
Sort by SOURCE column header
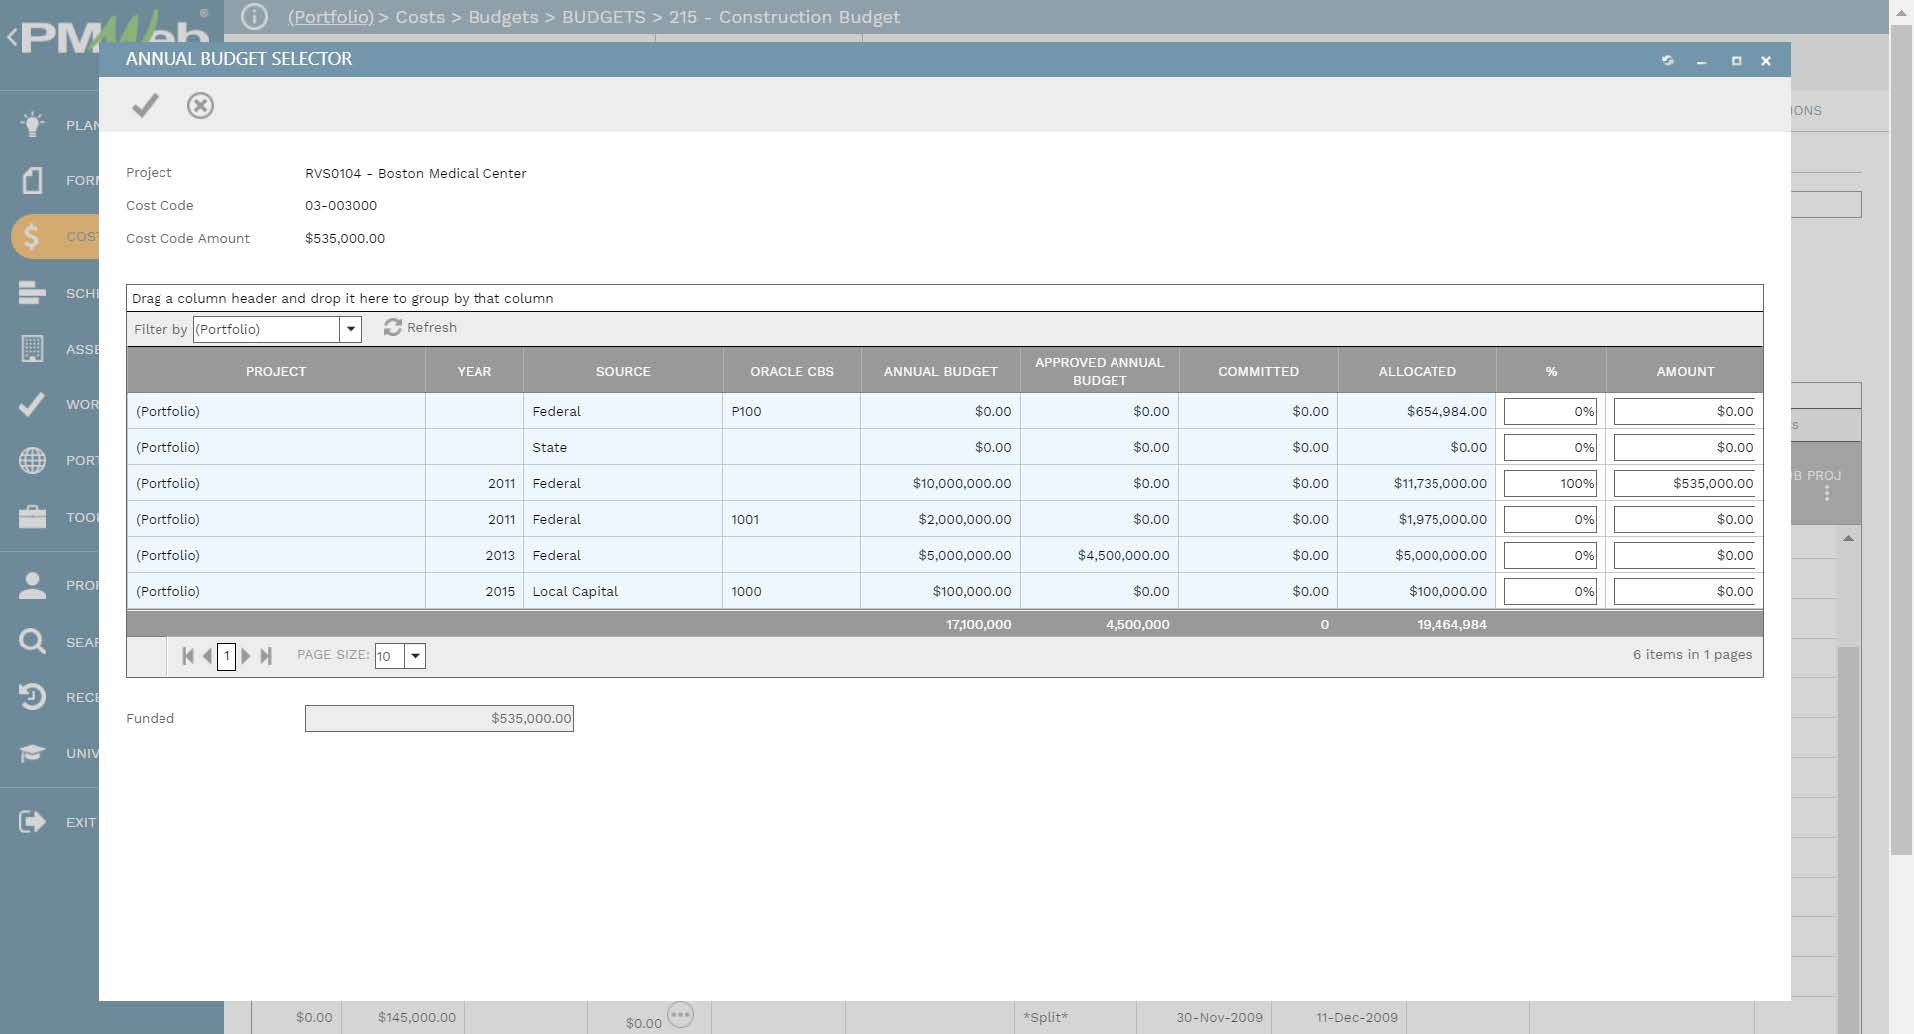(x=623, y=371)
